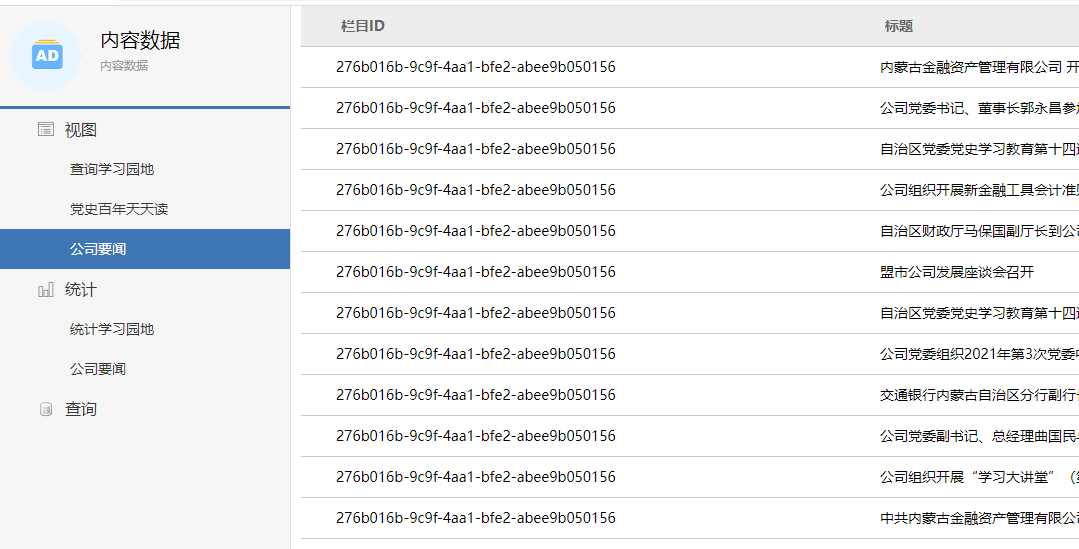Image resolution: width=1079 pixels, height=549 pixels.
Task: Open row titled 盟市公司发展座谈会召开
Action: click(956, 272)
